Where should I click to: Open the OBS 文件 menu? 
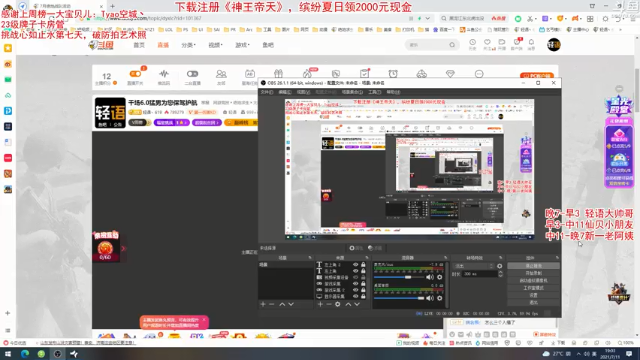[267, 92]
